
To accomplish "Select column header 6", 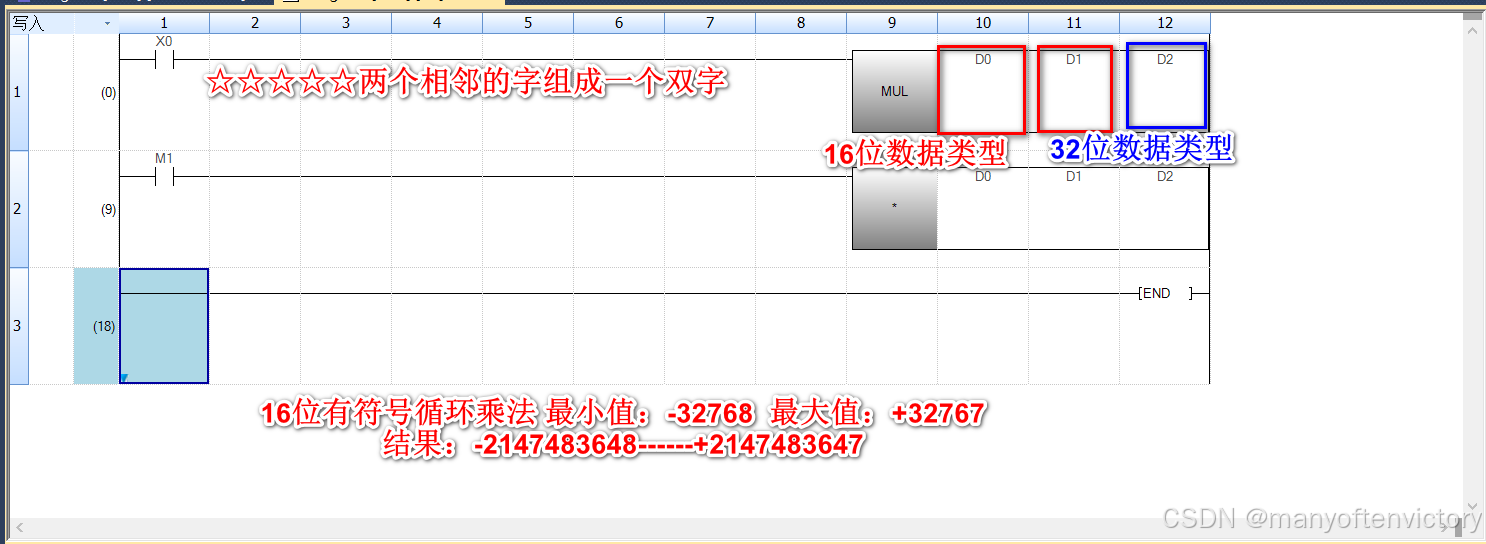I will click(619, 22).
